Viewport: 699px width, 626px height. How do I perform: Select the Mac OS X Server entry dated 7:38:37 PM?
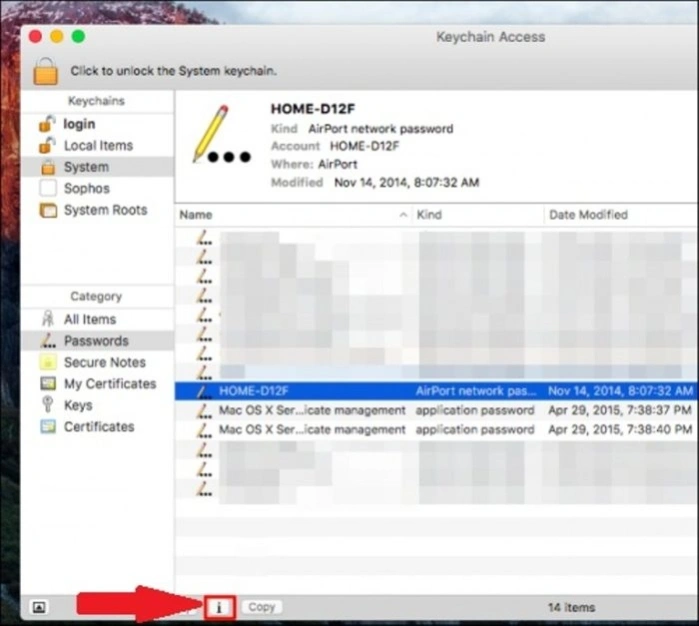437,410
